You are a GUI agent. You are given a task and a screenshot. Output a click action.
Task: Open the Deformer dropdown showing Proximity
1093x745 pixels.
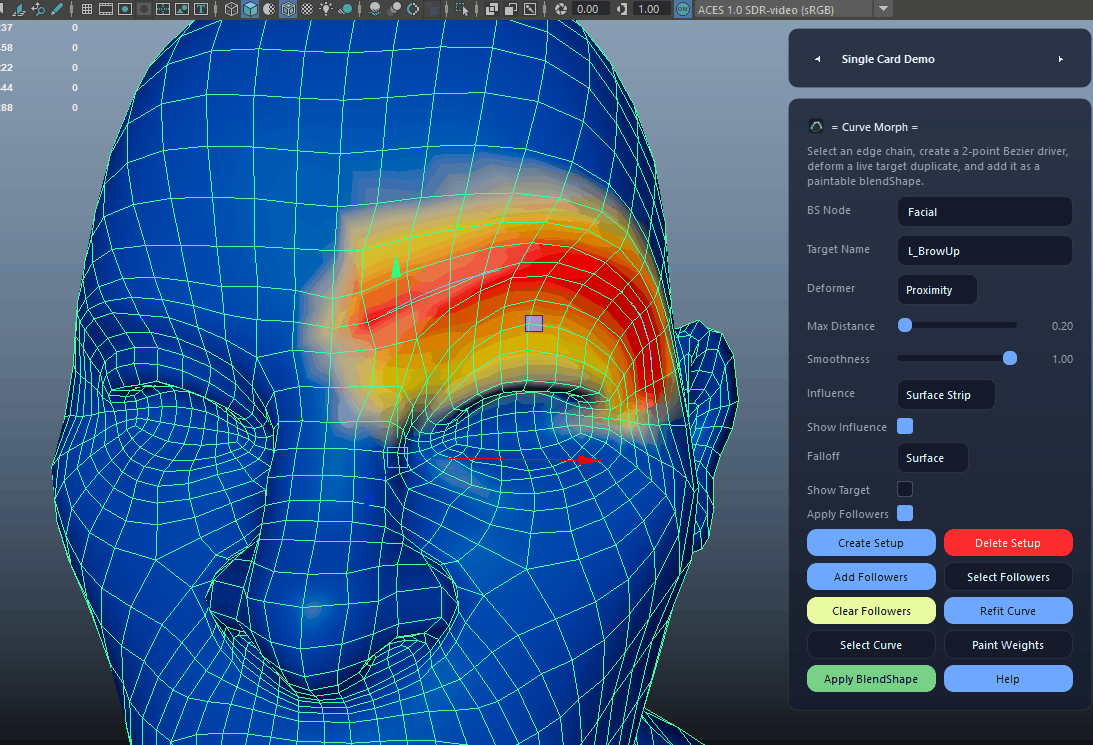pos(937,290)
